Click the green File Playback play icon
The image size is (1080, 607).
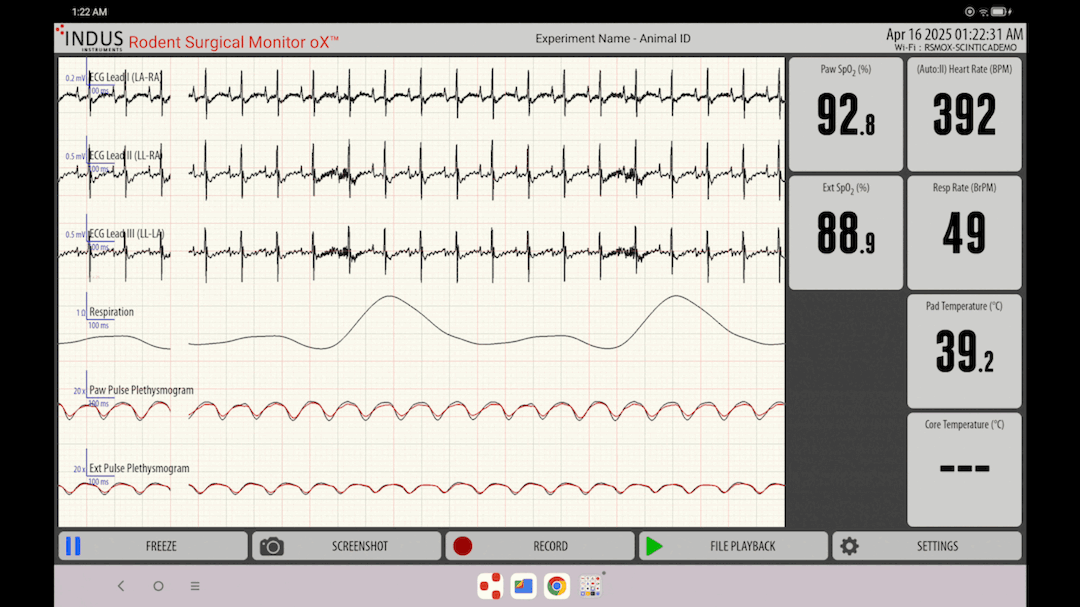point(654,546)
